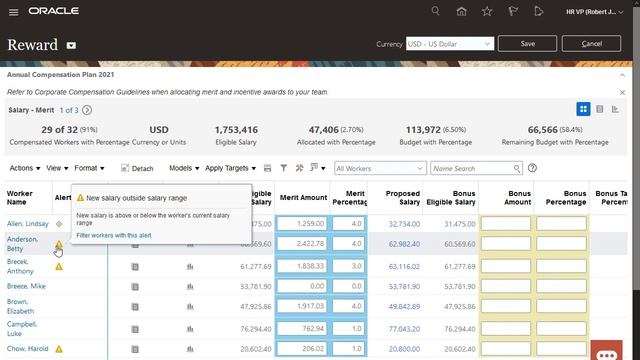Click the Merit Amount column header
Screen dimensions: 640x360
coord(303,198)
